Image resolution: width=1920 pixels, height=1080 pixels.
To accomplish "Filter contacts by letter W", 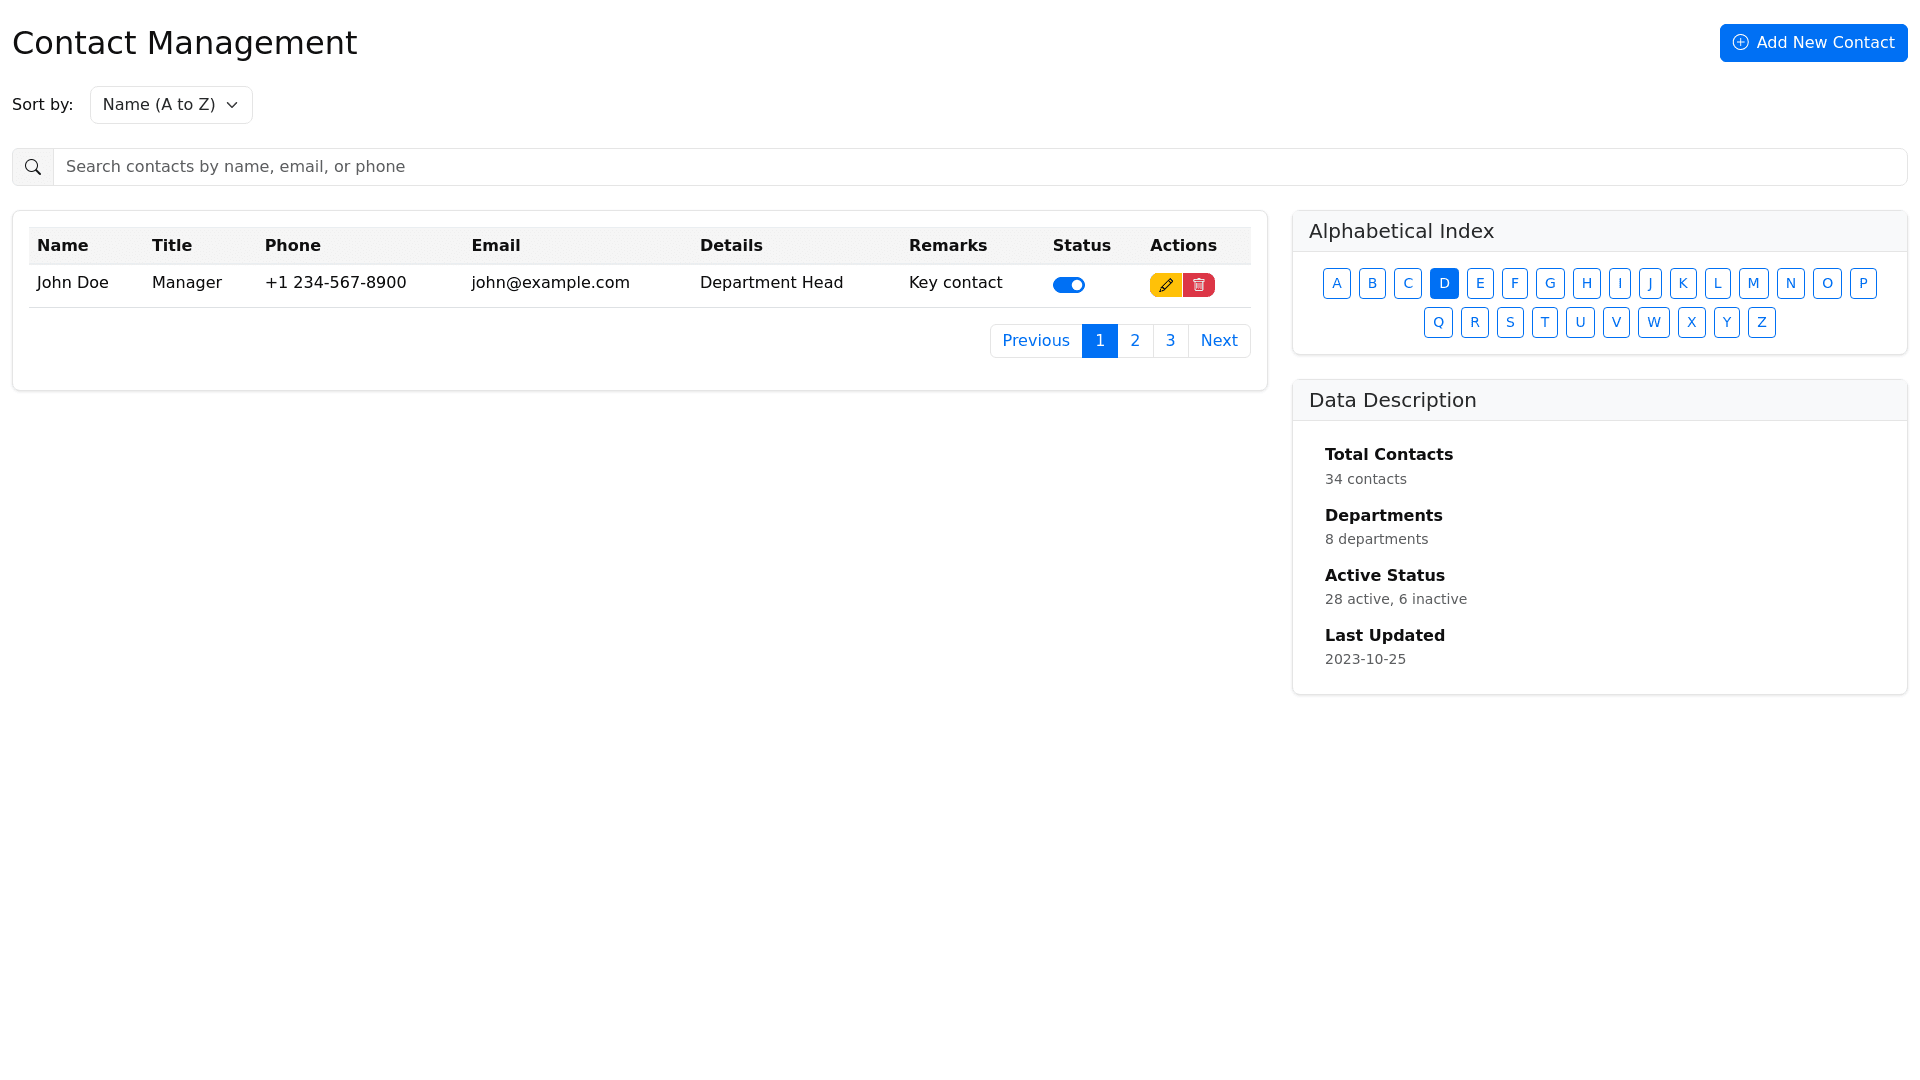I will pos(1653,322).
